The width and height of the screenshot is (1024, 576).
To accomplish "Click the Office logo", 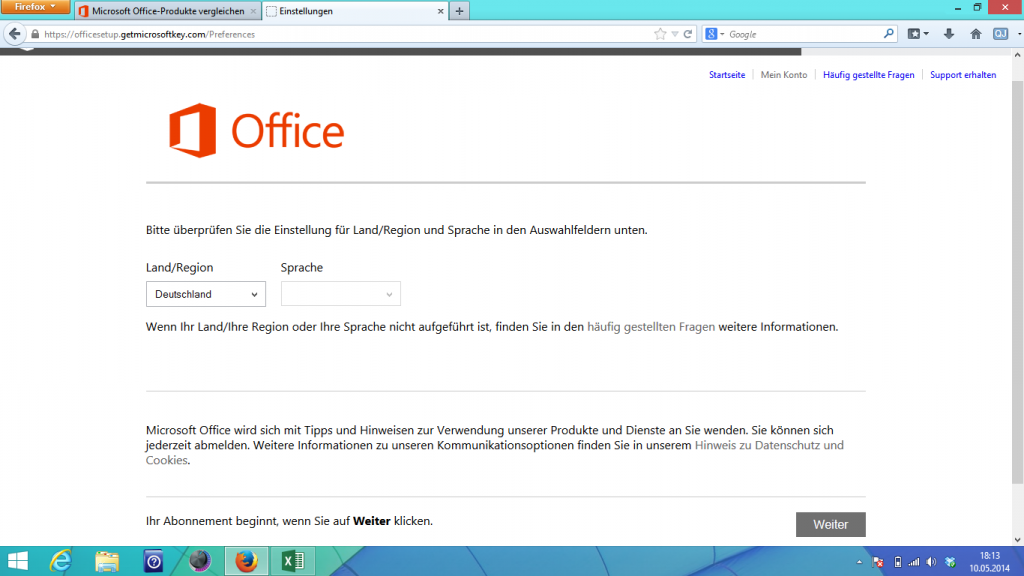I will click(257, 131).
